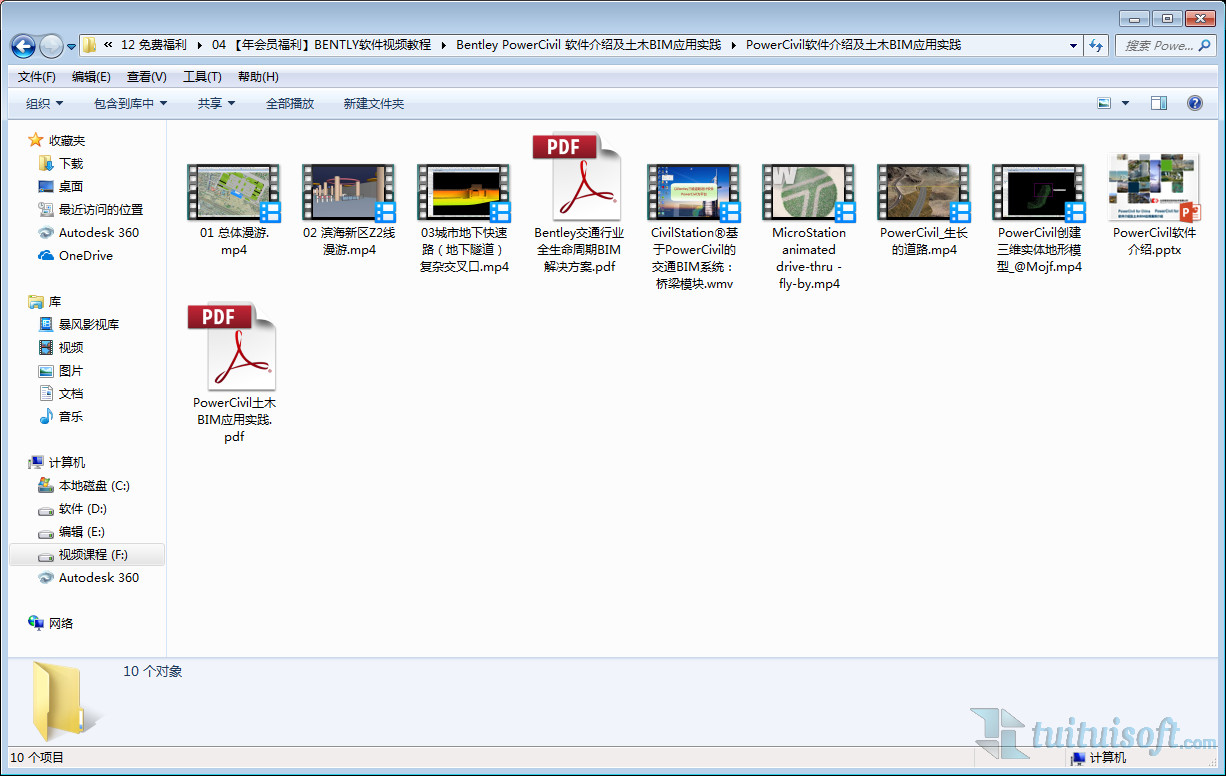Screen dimensions: 1226x776
Task: Click the search input field
Action: [1158, 46]
